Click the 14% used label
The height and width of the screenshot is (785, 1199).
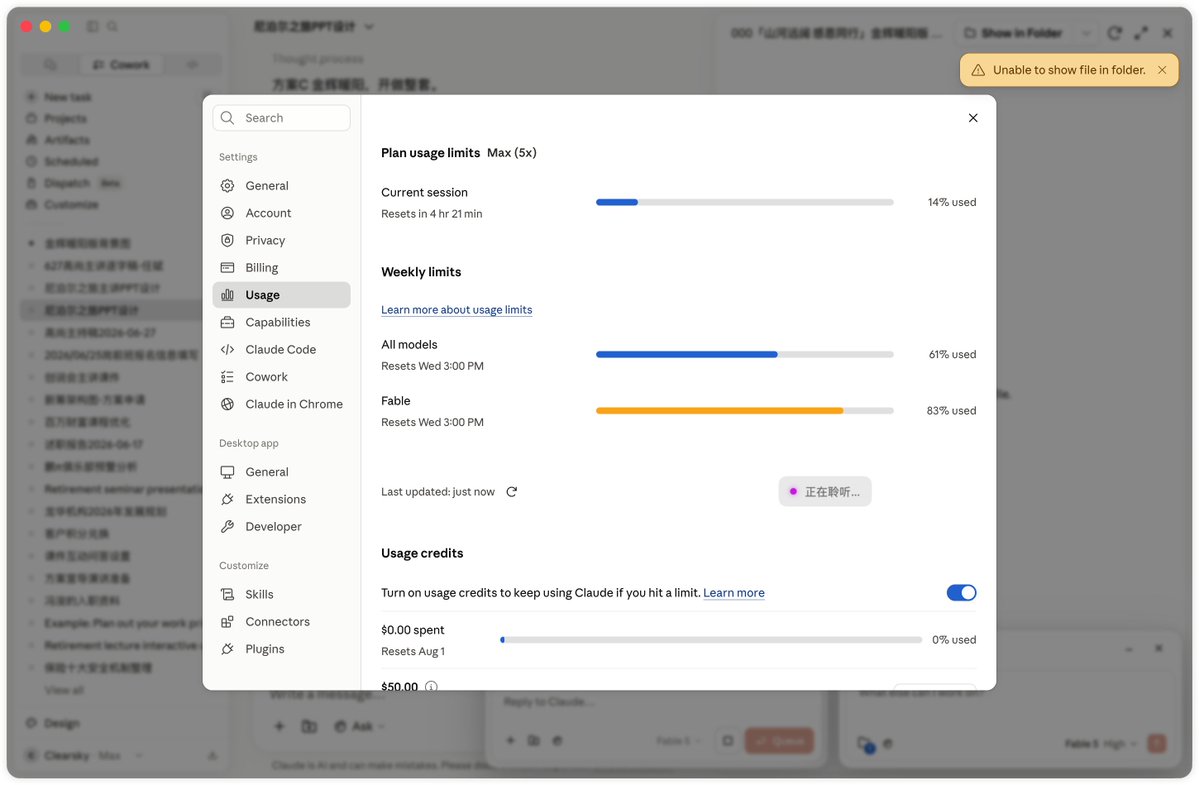(x=951, y=203)
